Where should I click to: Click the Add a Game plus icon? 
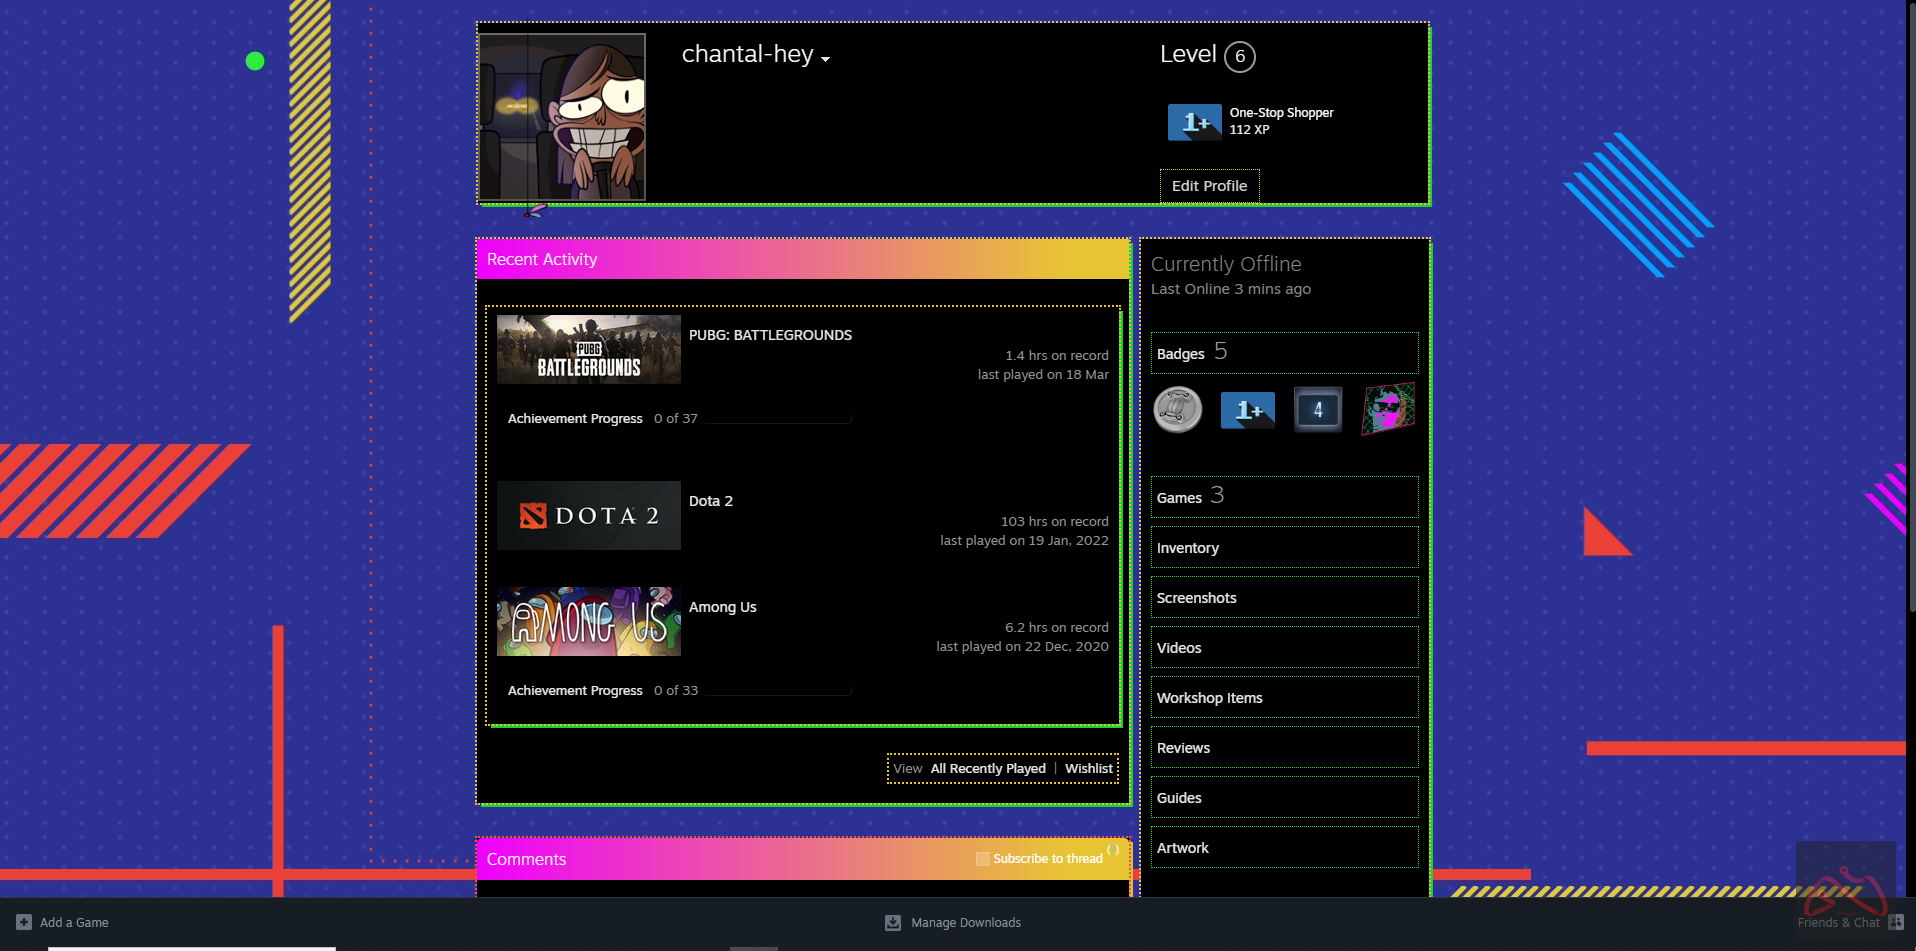[24, 922]
